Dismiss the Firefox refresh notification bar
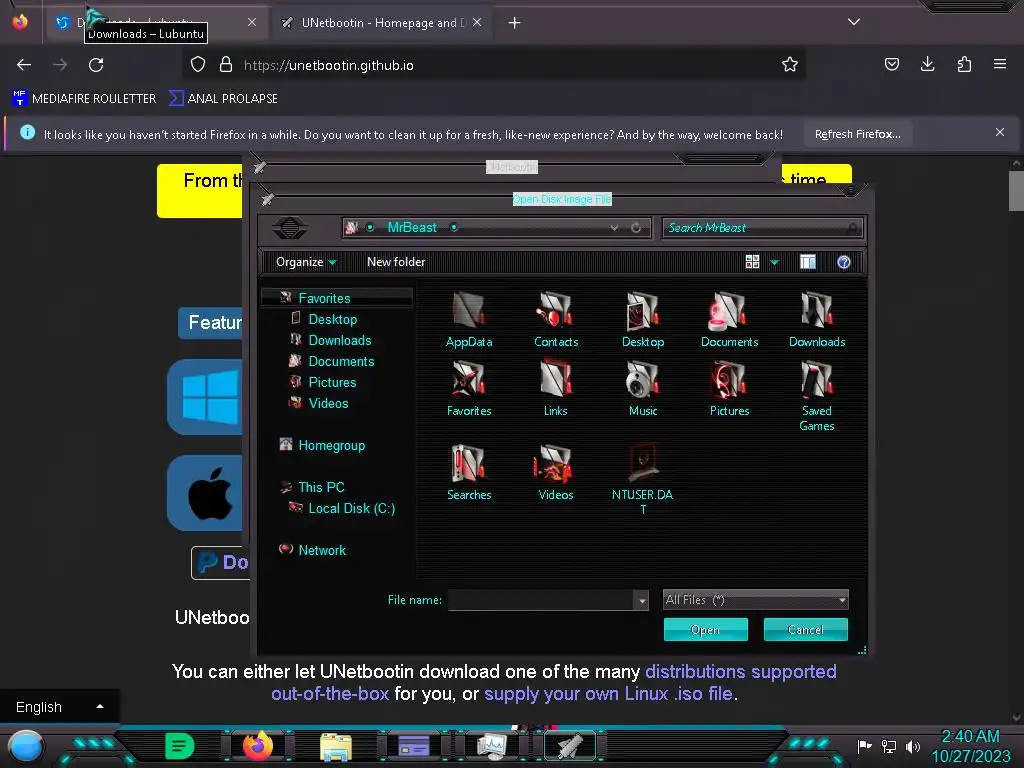 point(999,133)
